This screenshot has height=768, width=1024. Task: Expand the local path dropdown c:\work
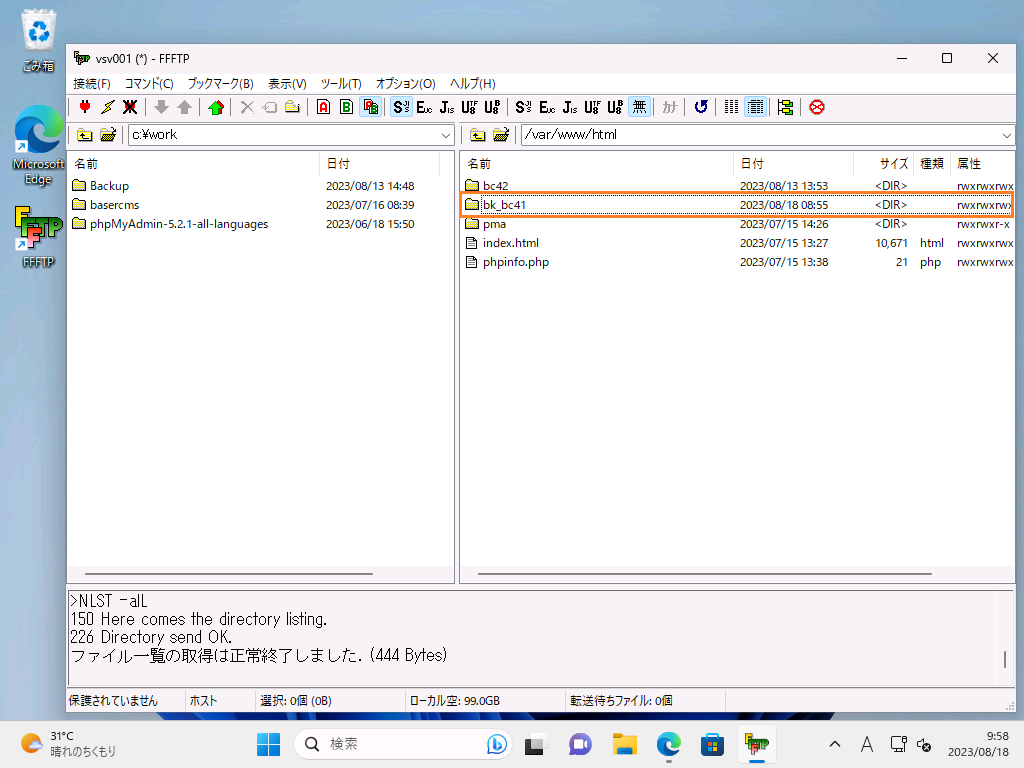tap(446, 135)
